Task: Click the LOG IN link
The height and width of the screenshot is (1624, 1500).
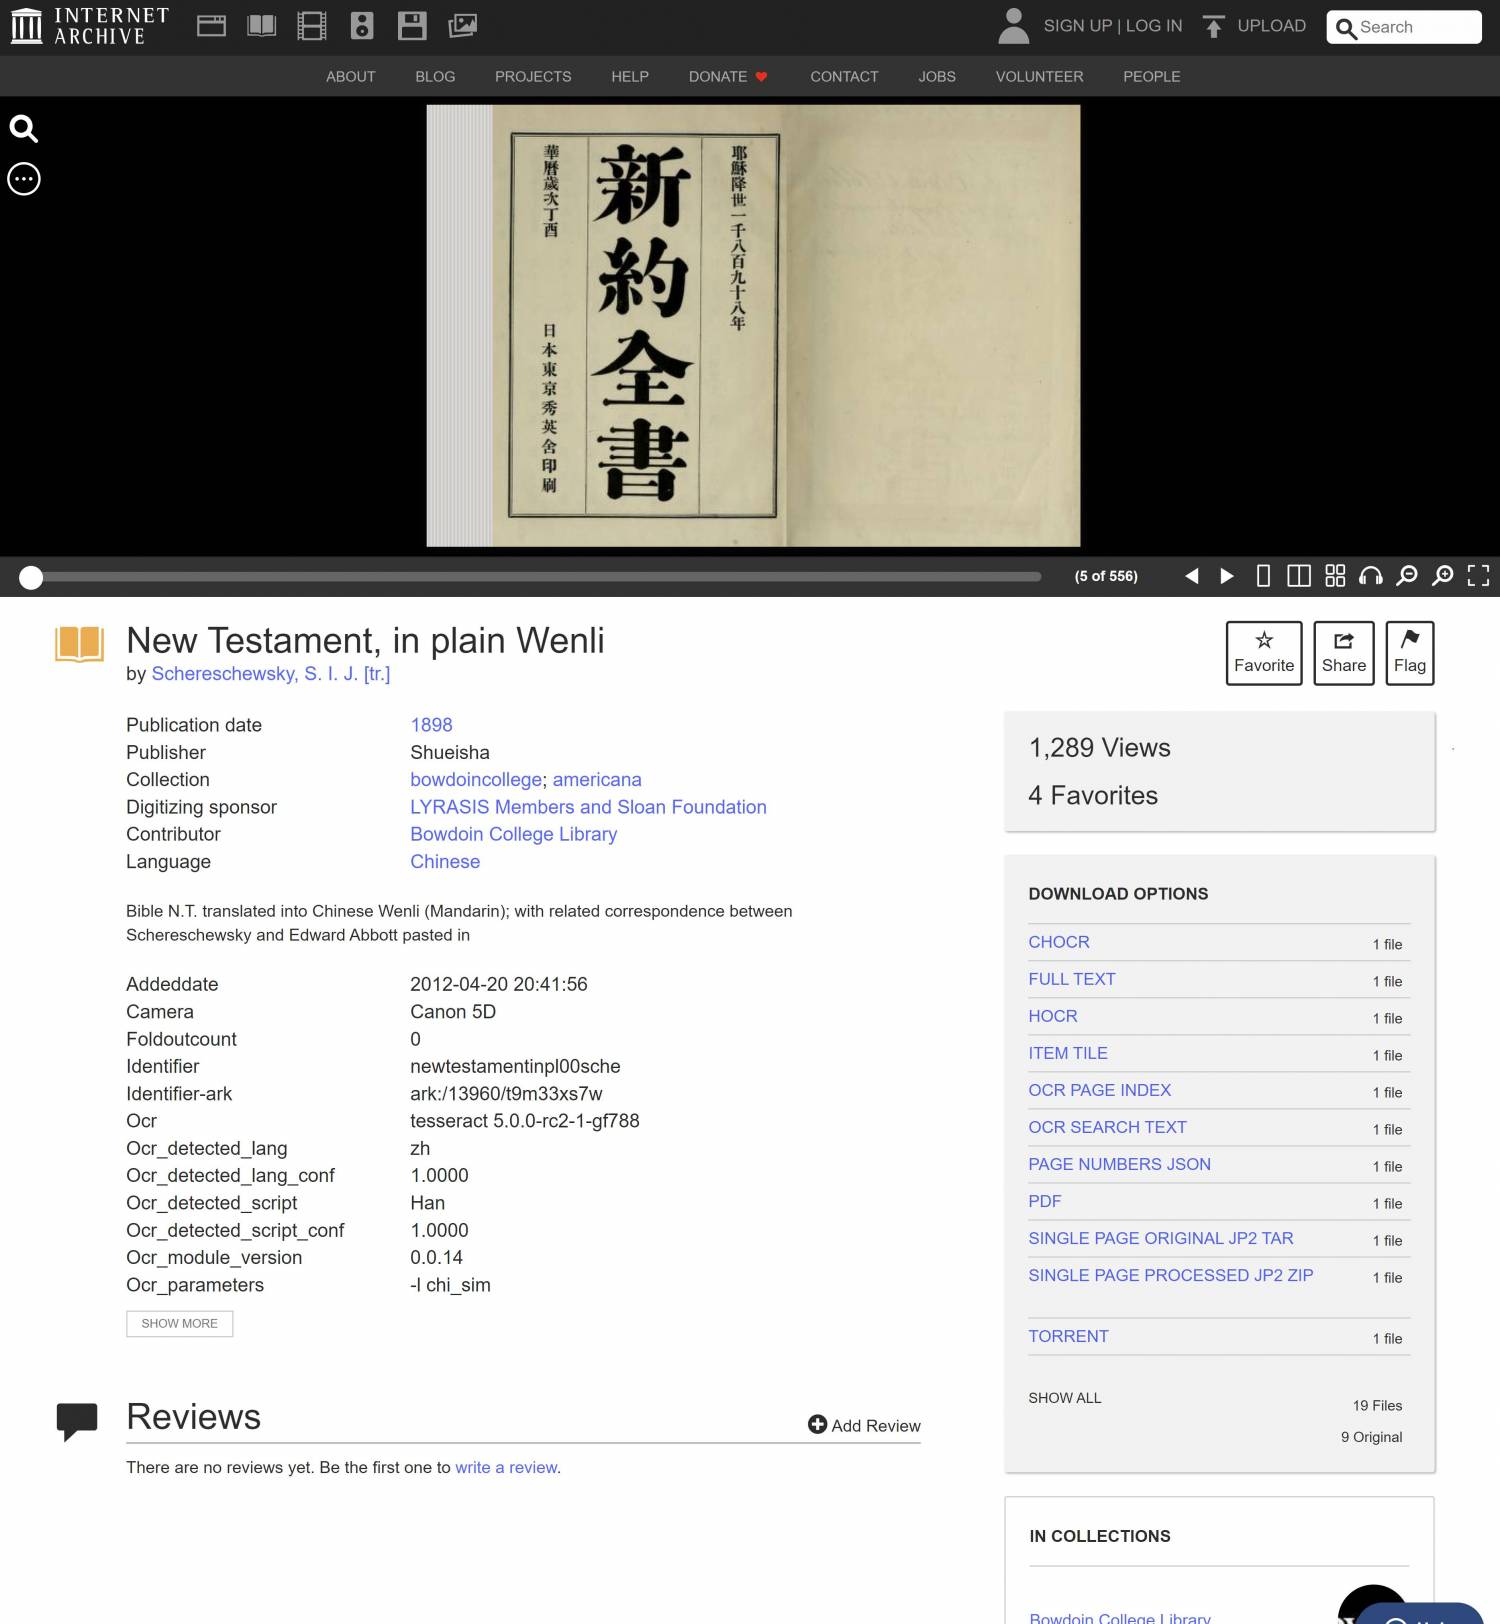Action: pos(1154,26)
